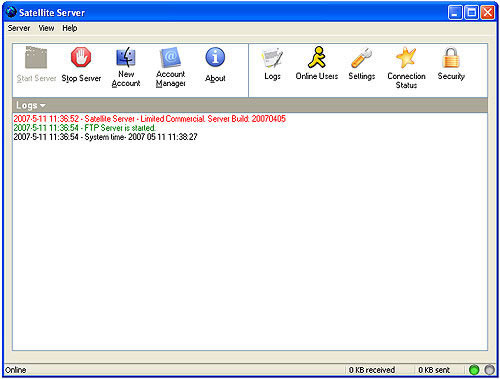Select the green FTP Server is started log line

(84, 128)
